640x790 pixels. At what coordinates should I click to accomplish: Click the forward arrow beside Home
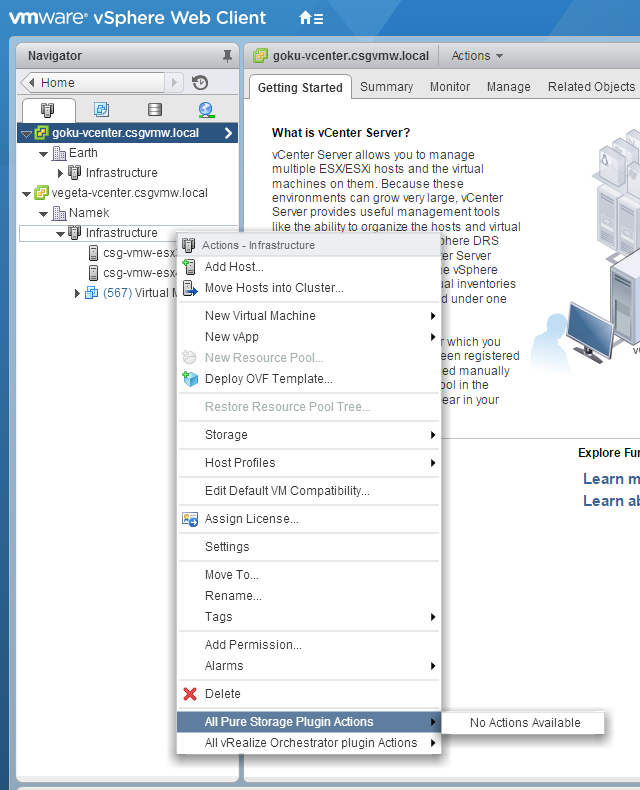click(174, 82)
